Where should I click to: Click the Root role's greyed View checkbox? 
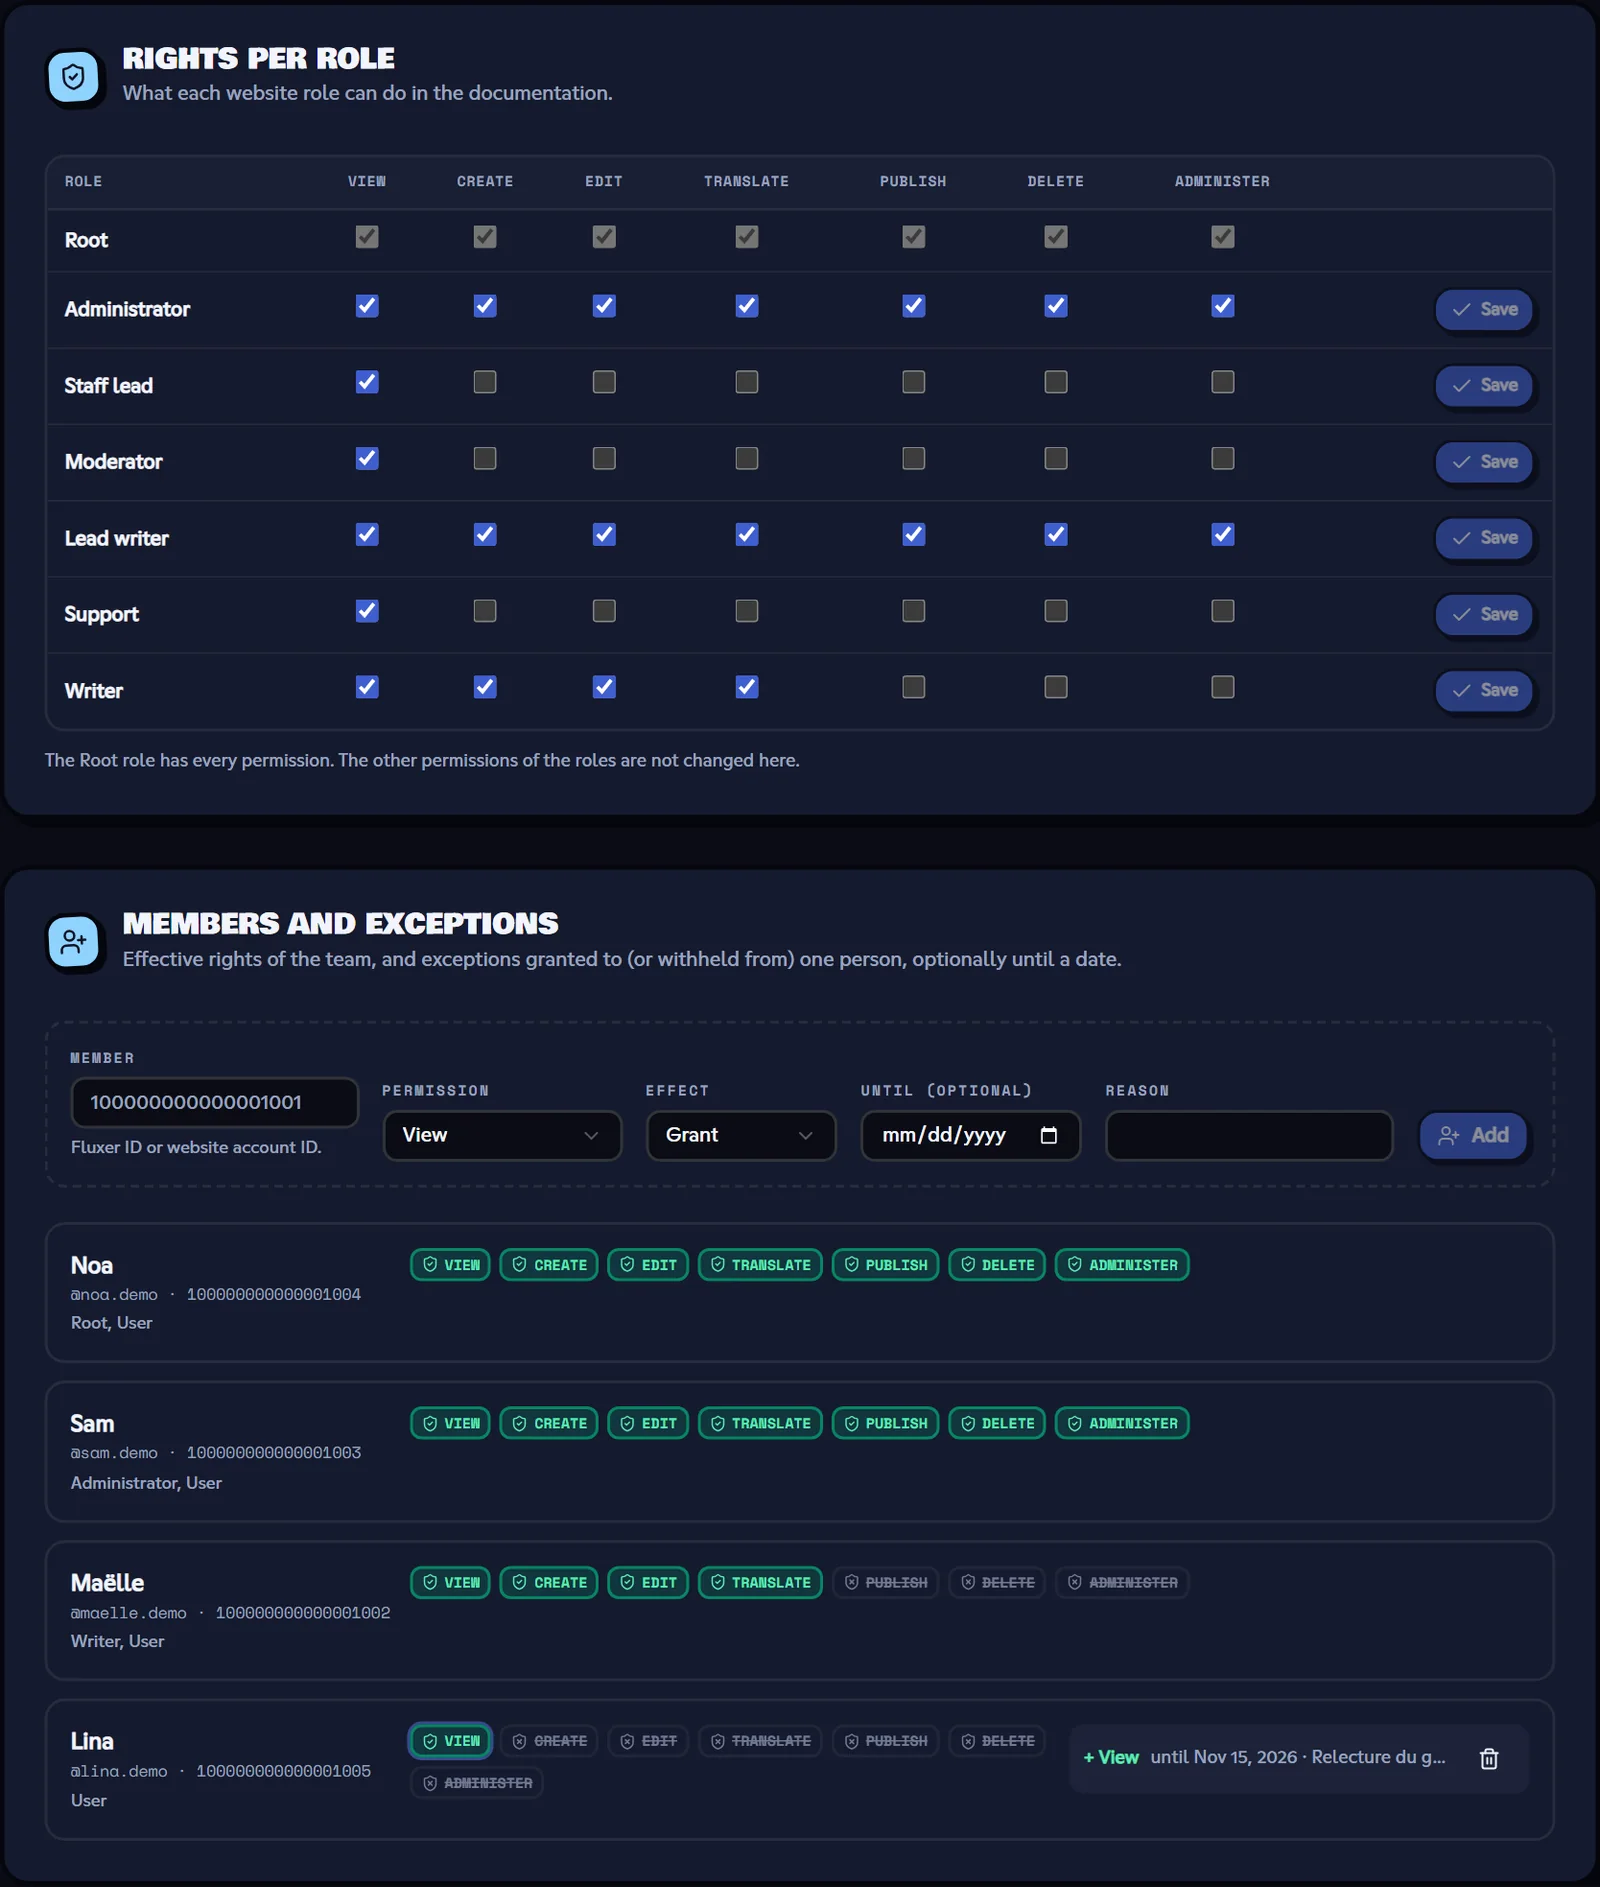pos(367,237)
